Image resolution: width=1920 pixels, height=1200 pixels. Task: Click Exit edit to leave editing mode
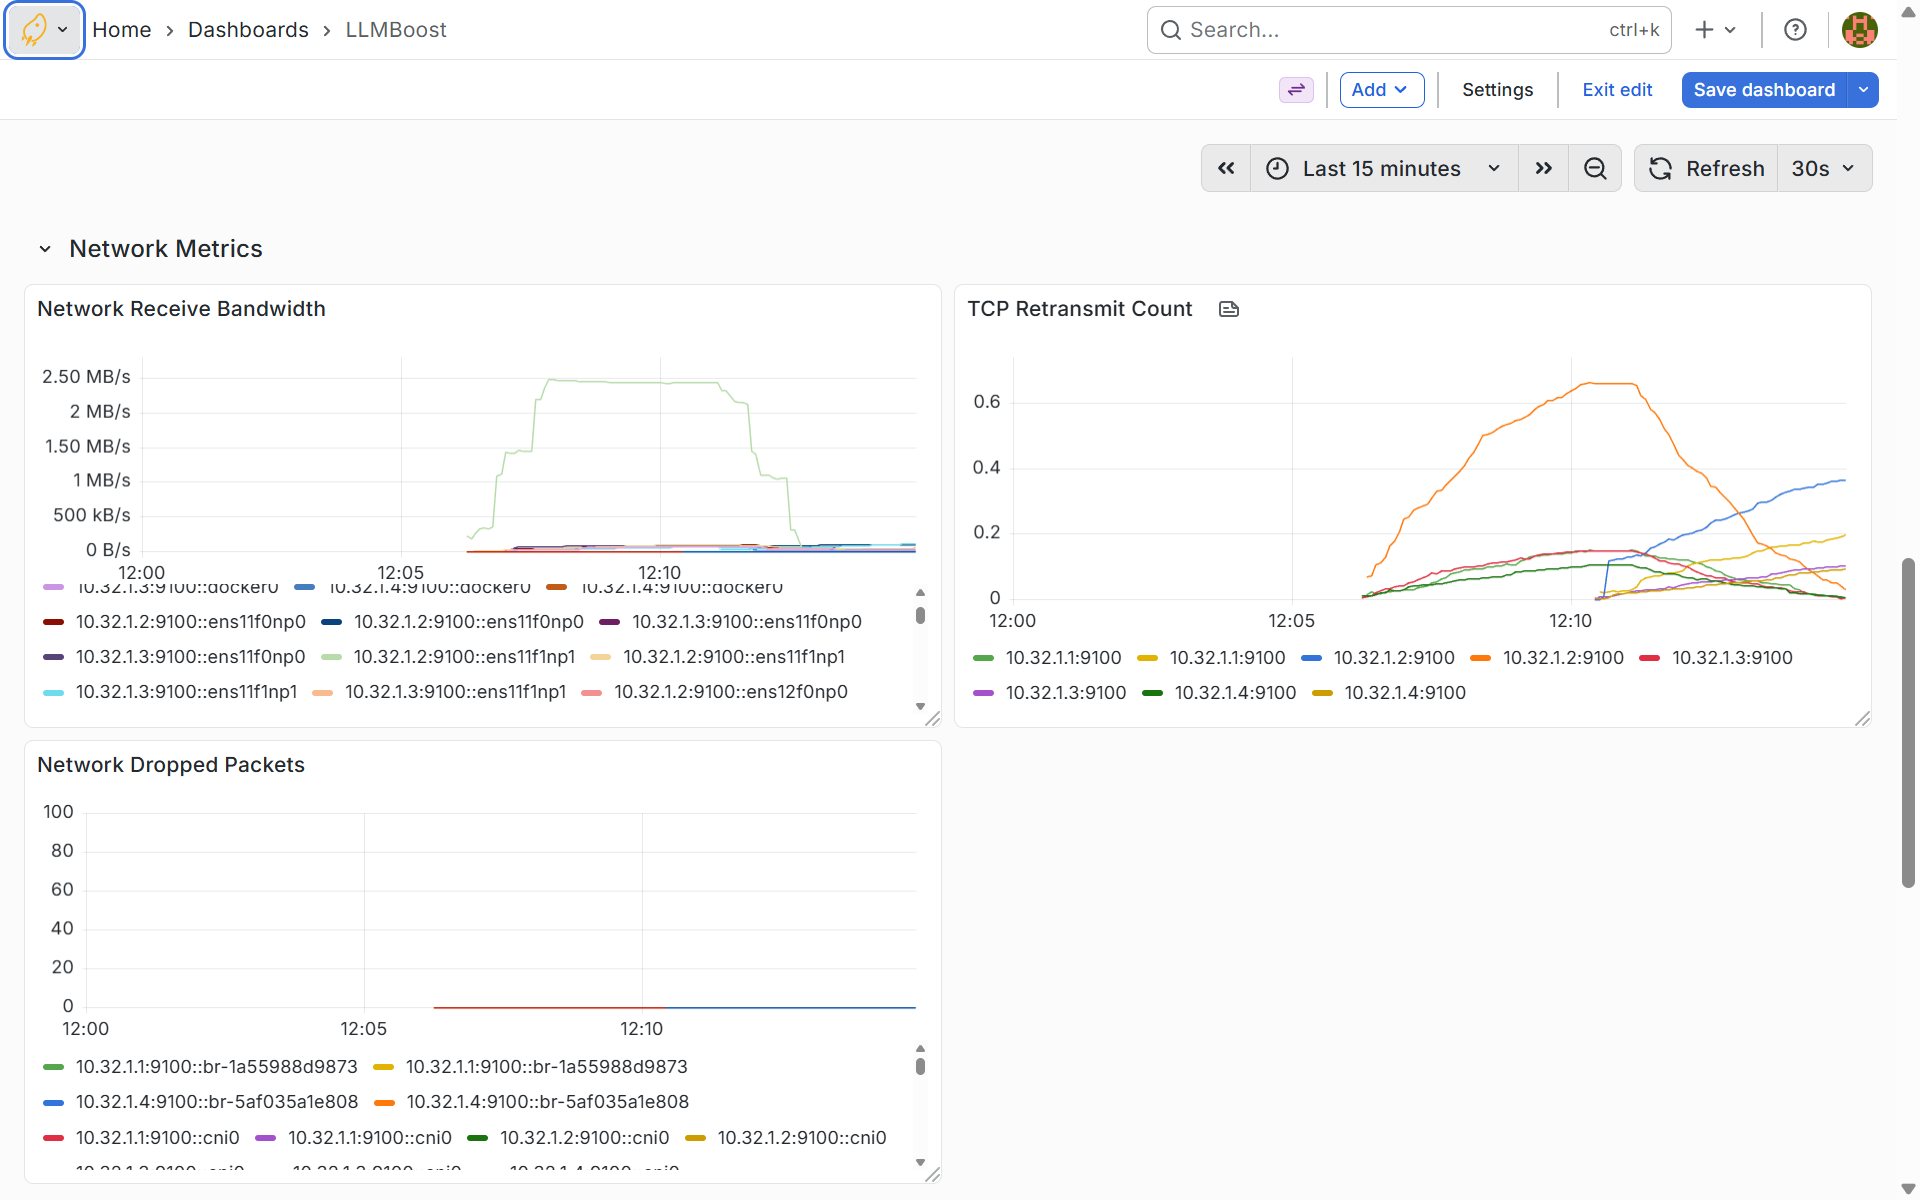coord(1617,90)
